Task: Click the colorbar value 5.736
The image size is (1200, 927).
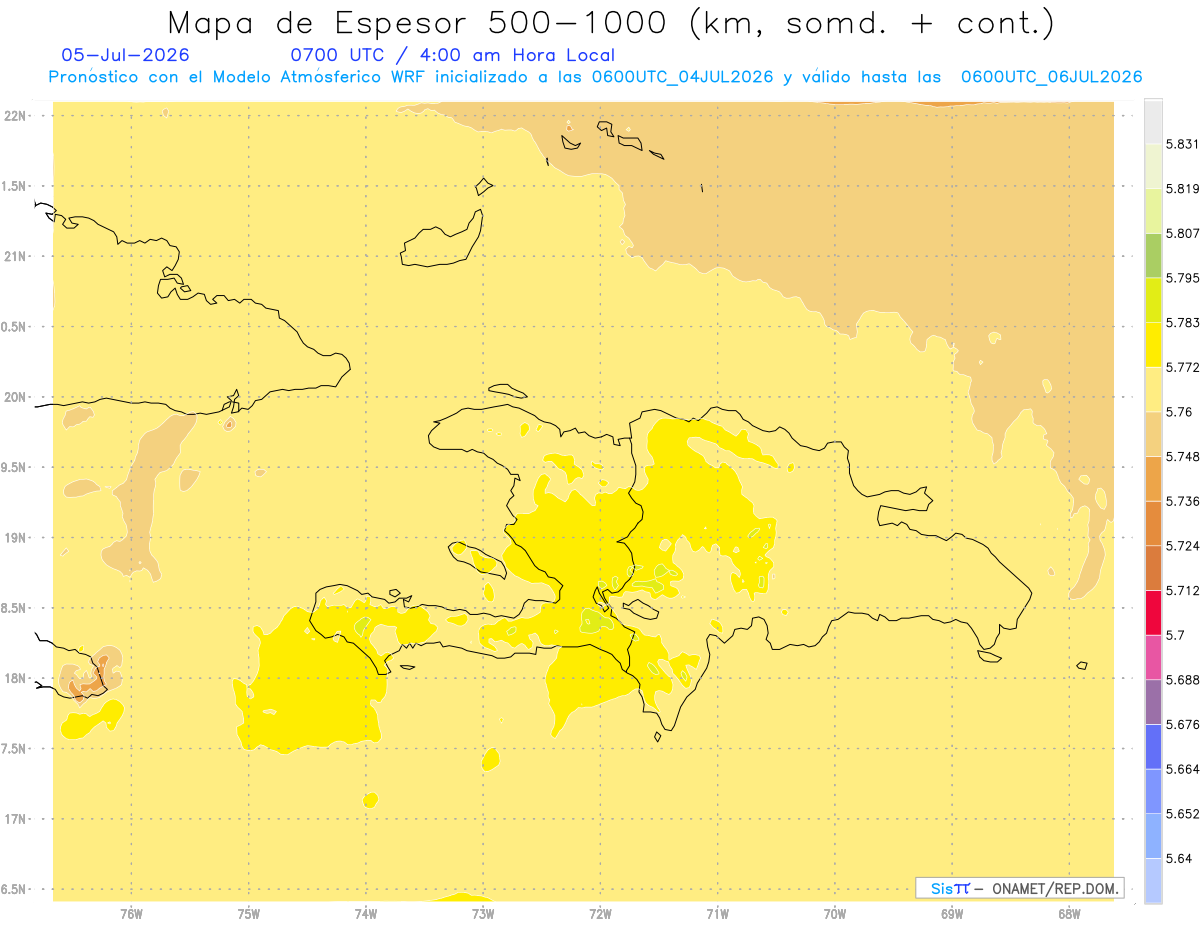Action: [1182, 501]
